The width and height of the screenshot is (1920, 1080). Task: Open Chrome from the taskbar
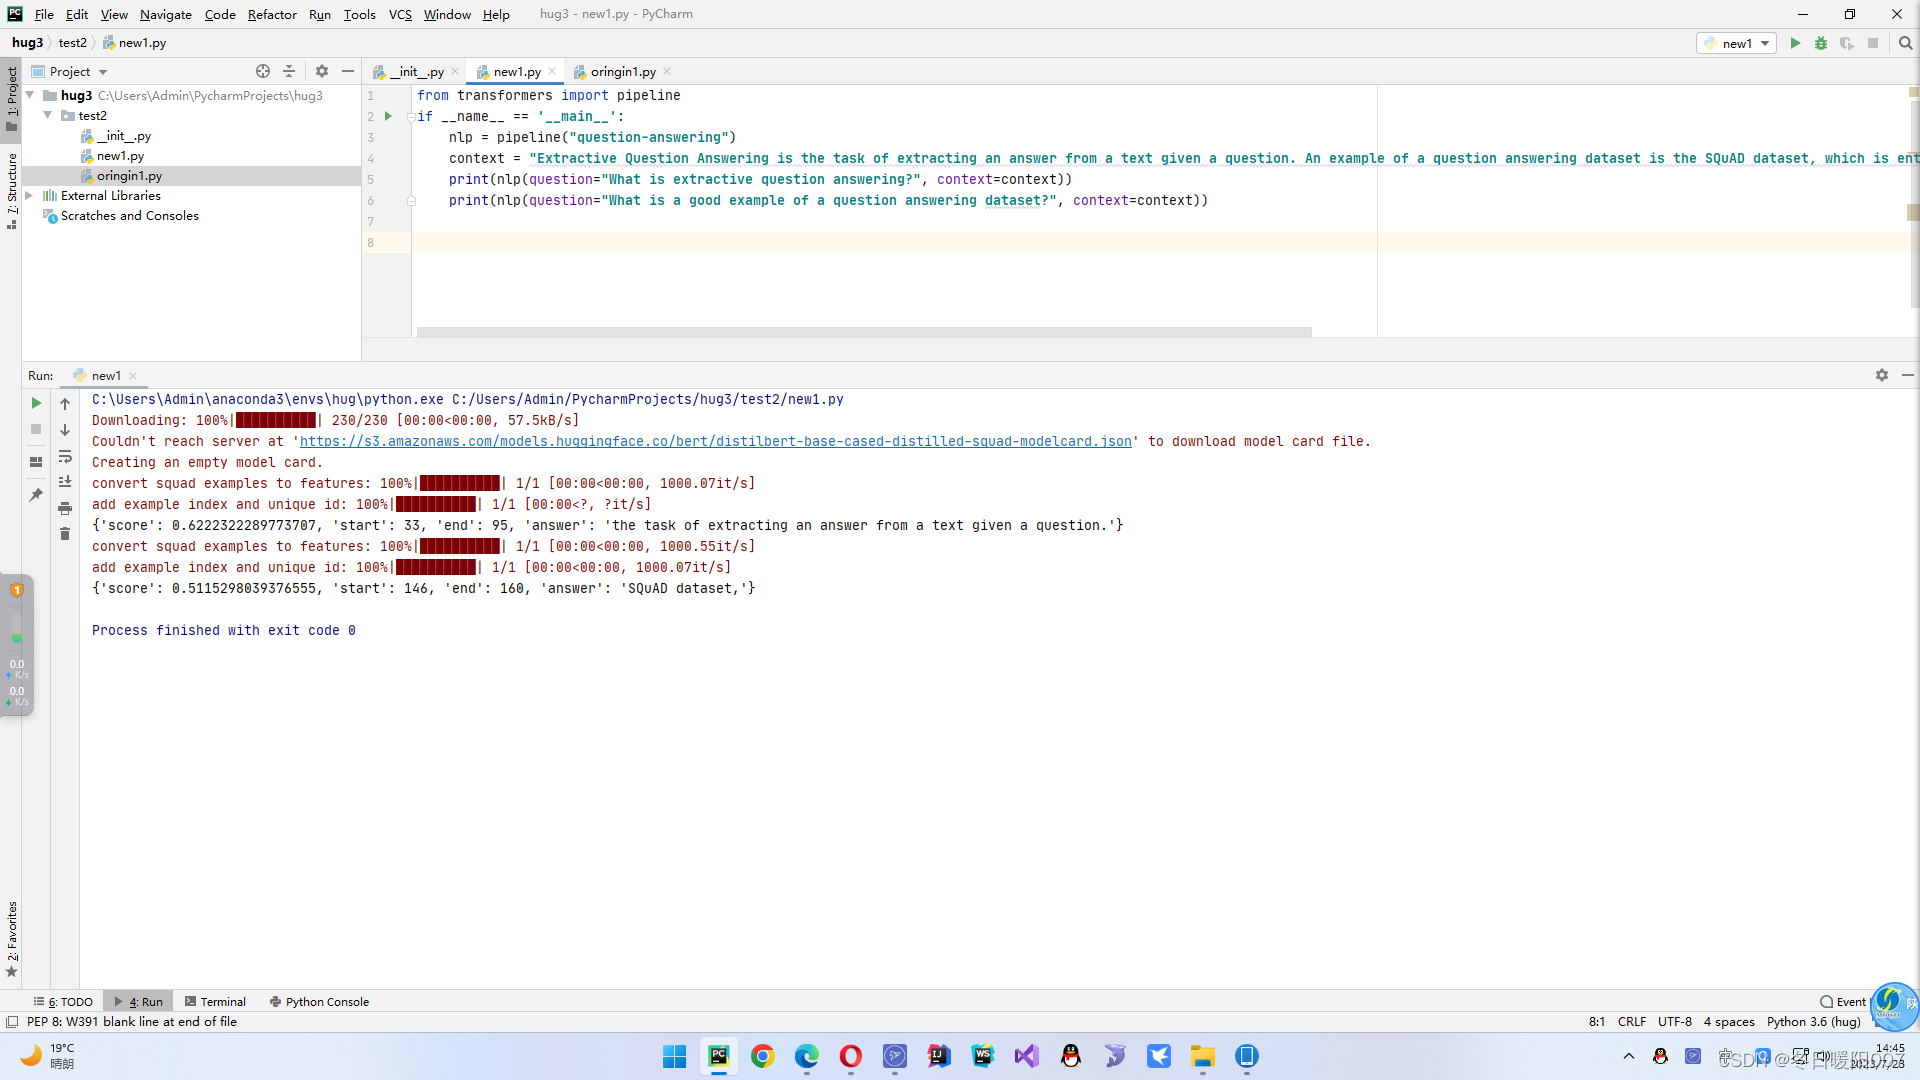click(x=763, y=1056)
